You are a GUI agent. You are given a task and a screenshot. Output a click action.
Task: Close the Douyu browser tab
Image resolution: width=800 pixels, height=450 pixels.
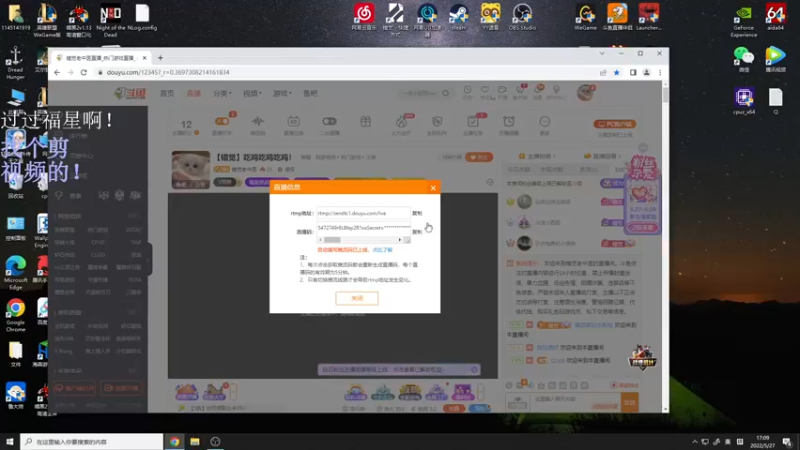click(144, 58)
